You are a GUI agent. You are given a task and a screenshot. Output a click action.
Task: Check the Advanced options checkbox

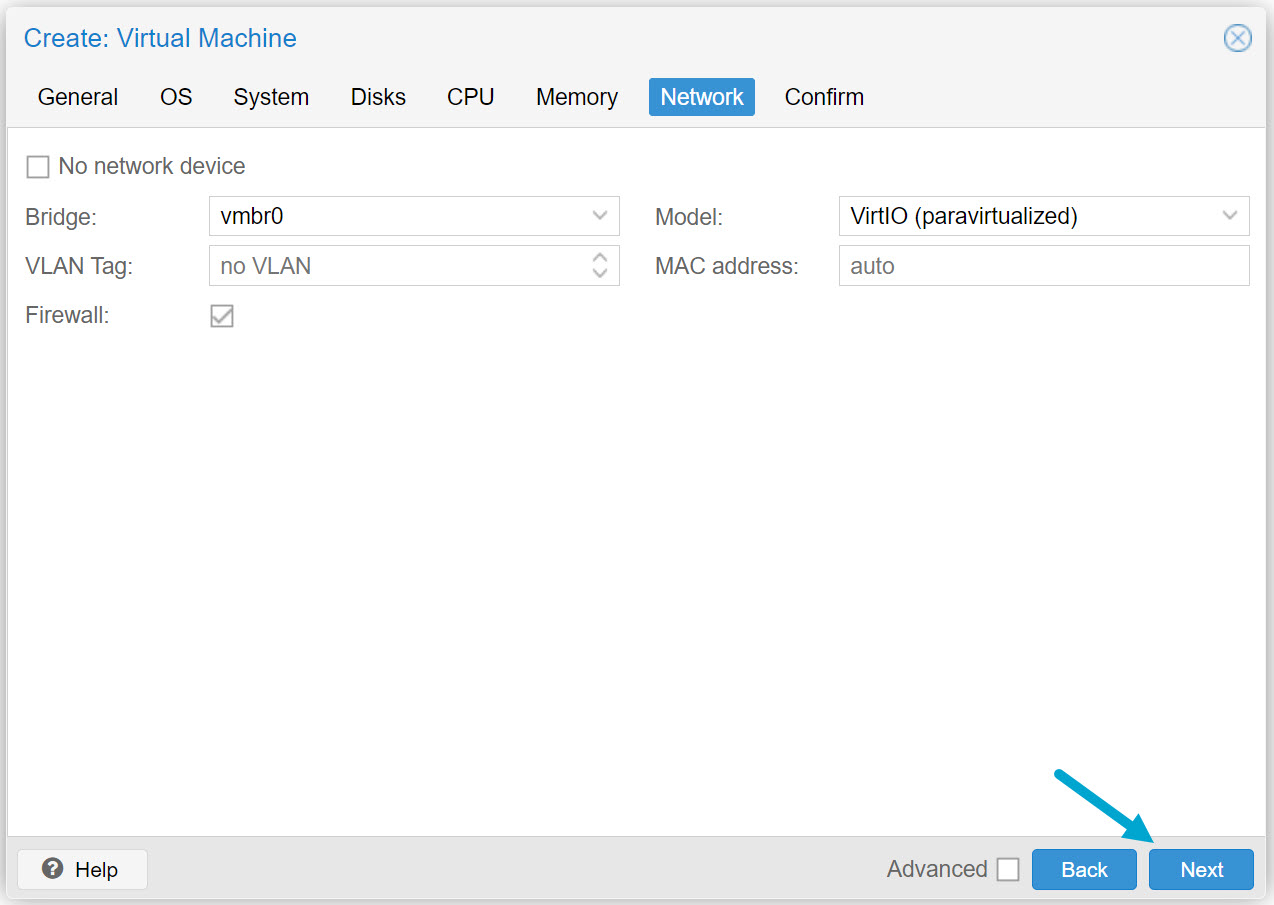pos(1007,869)
